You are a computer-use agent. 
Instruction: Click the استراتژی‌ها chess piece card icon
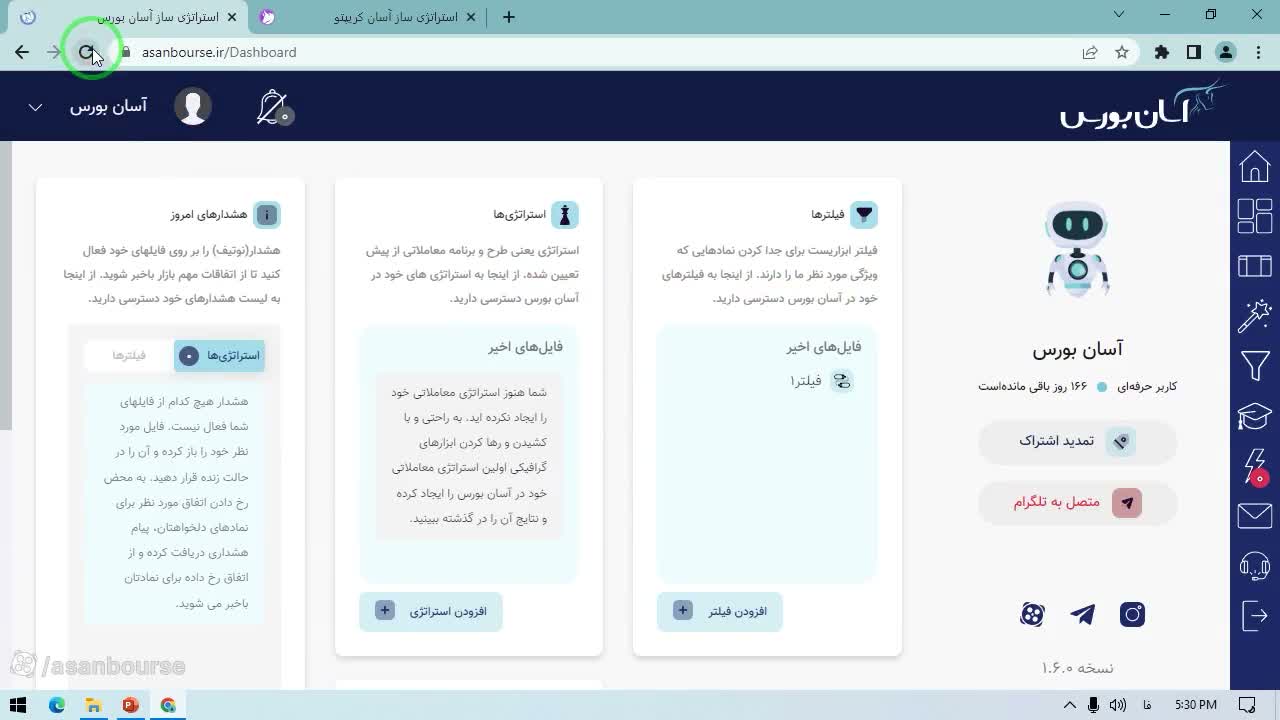tap(565, 214)
